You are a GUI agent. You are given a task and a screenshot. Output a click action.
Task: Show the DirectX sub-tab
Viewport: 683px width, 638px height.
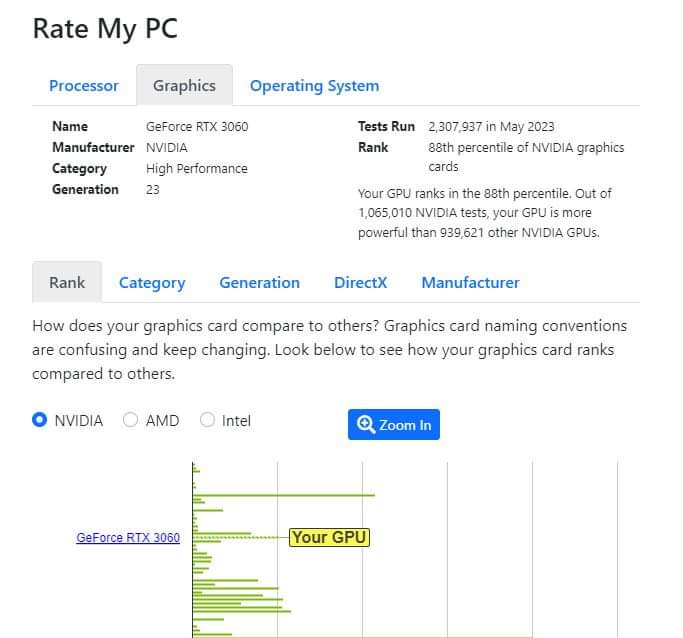(360, 283)
